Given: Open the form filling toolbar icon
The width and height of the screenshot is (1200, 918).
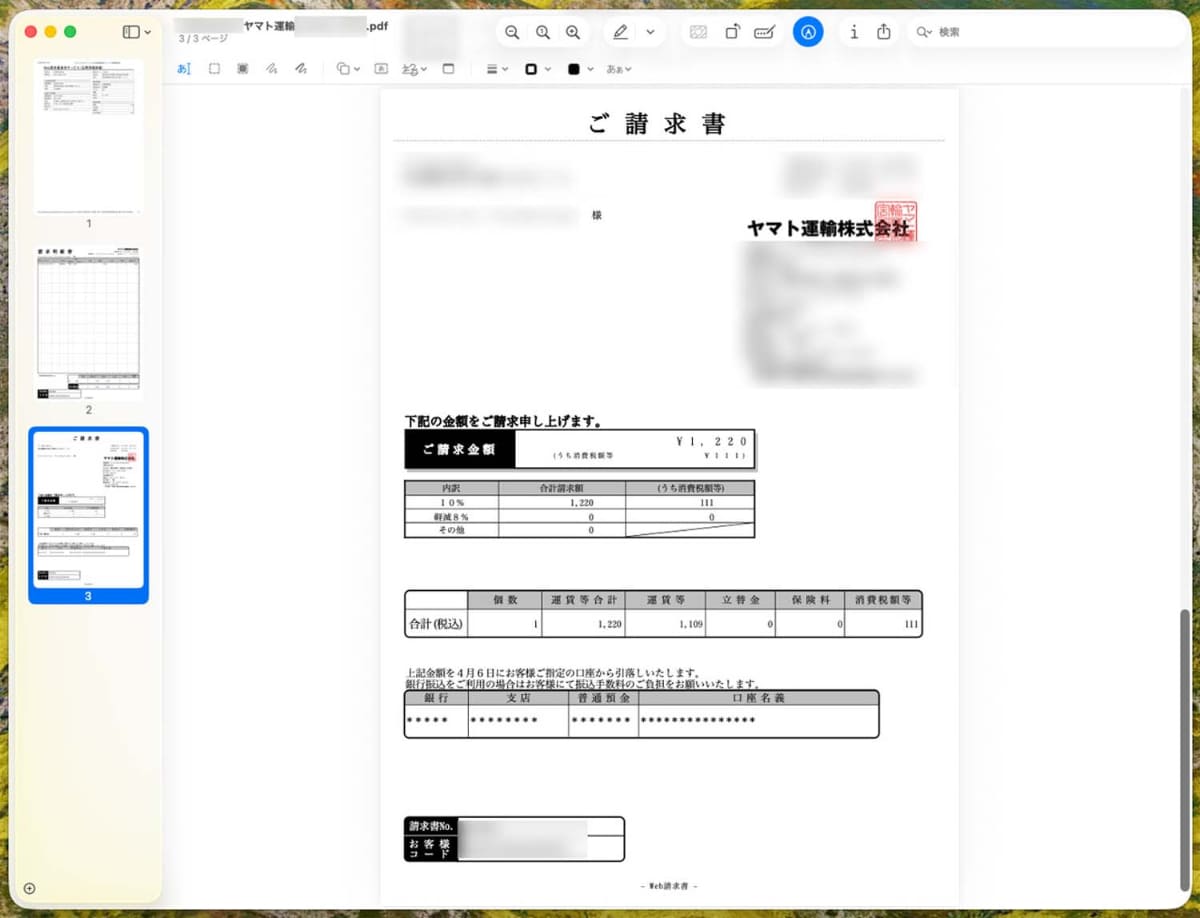Looking at the screenshot, I should pos(765,32).
